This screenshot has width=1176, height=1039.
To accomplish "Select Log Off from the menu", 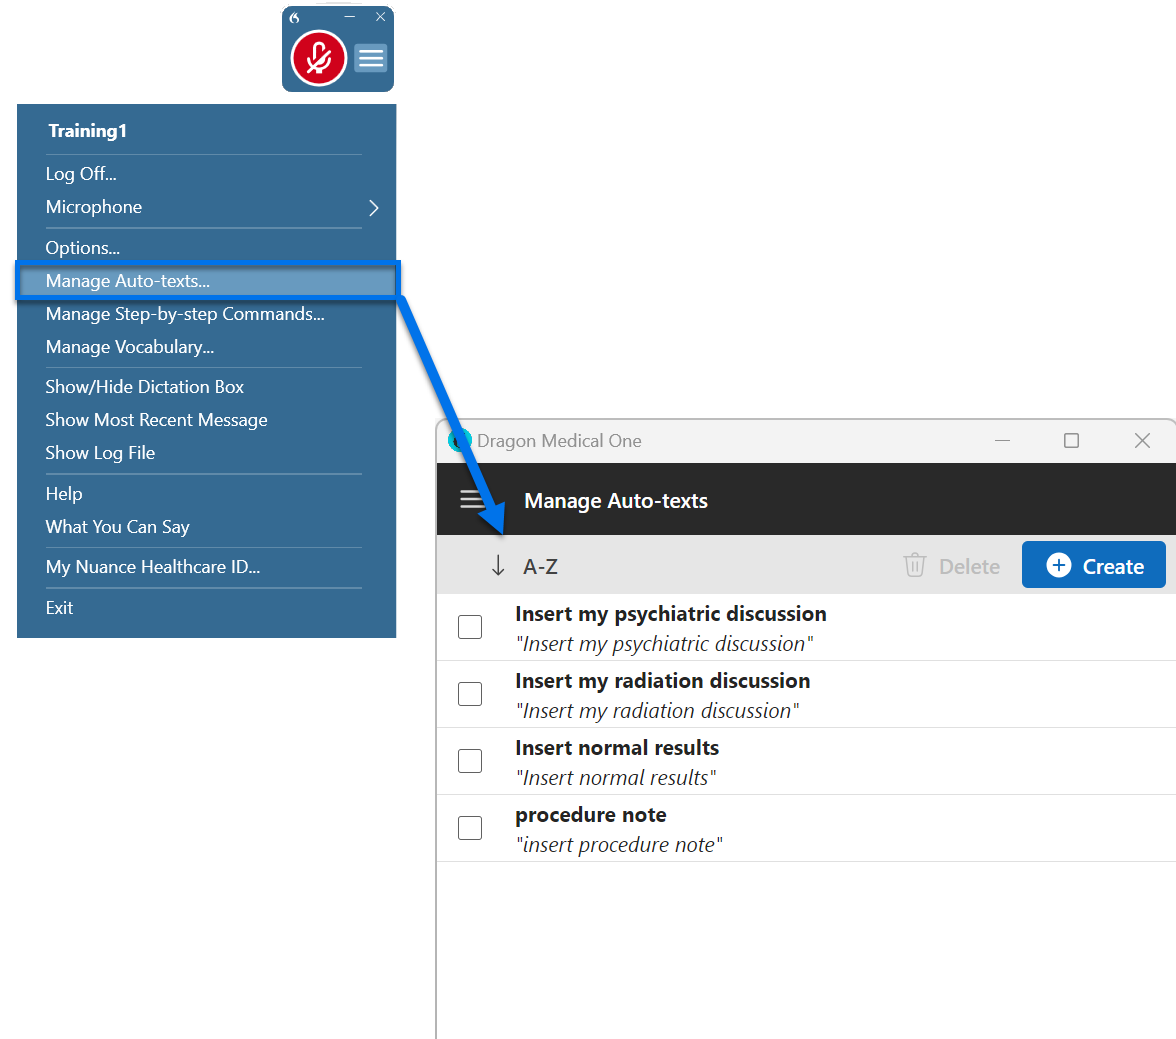I will [x=81, y=173].
